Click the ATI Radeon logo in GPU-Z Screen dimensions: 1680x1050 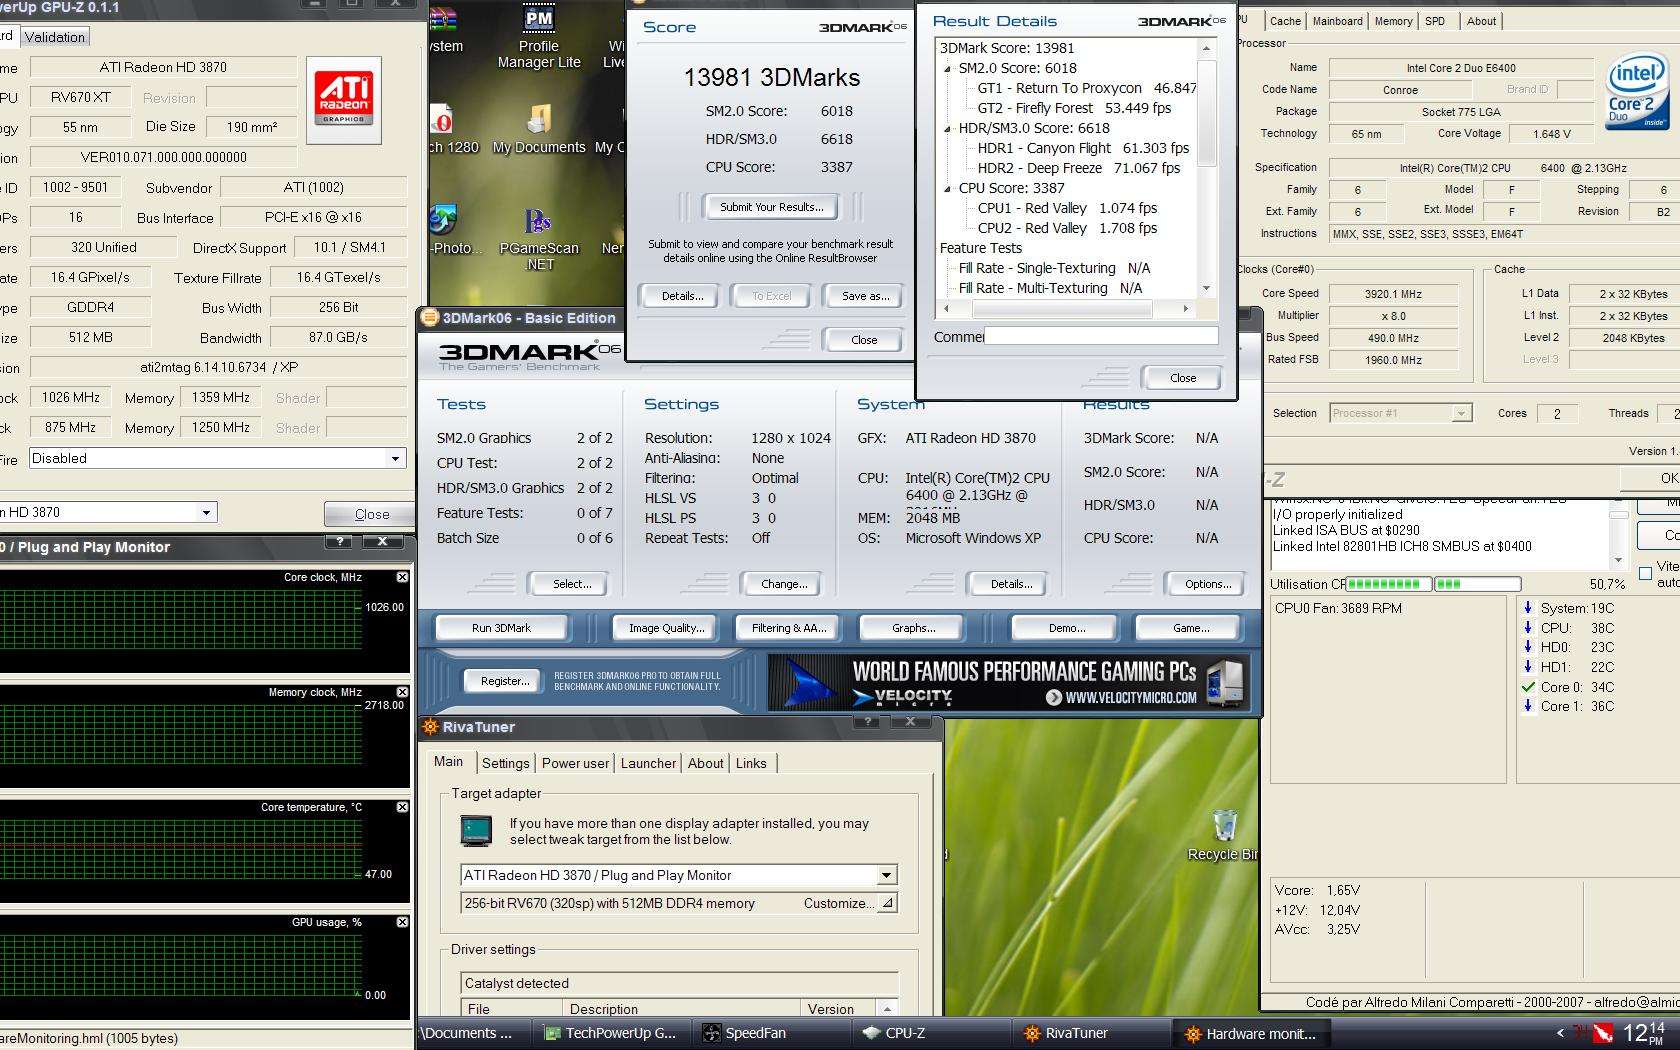(344, 99)
